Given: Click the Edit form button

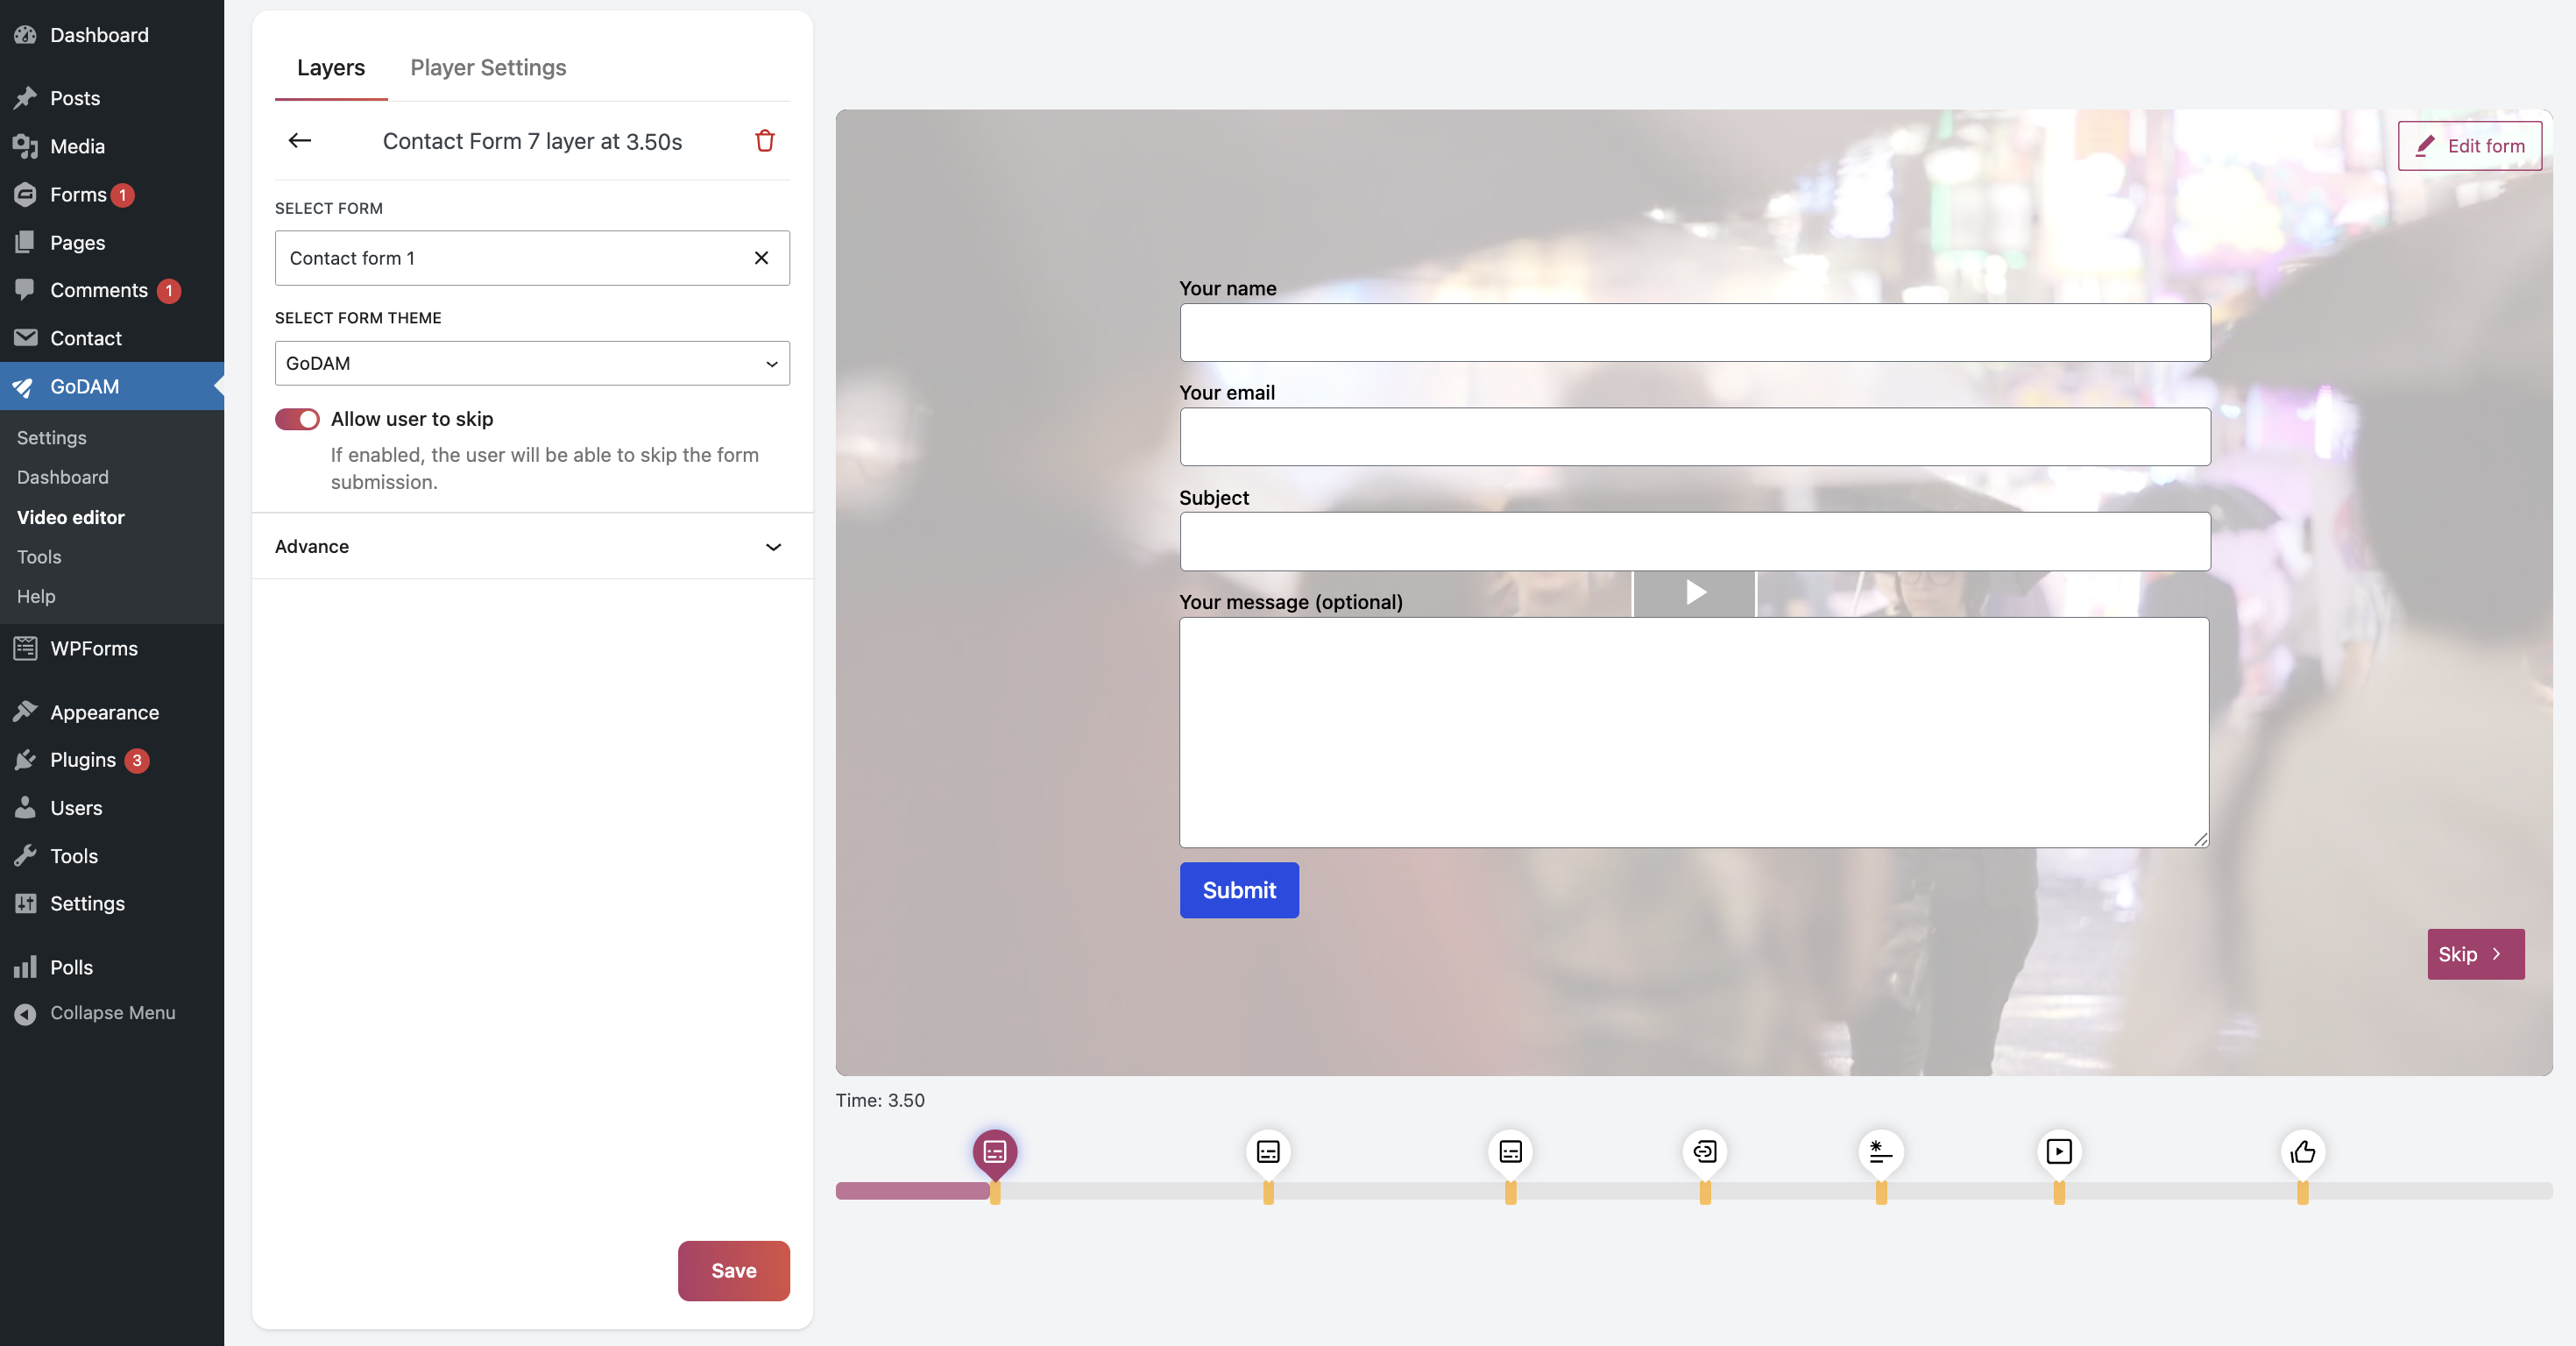Looking at the screenshot, I should coord(2470,146).
